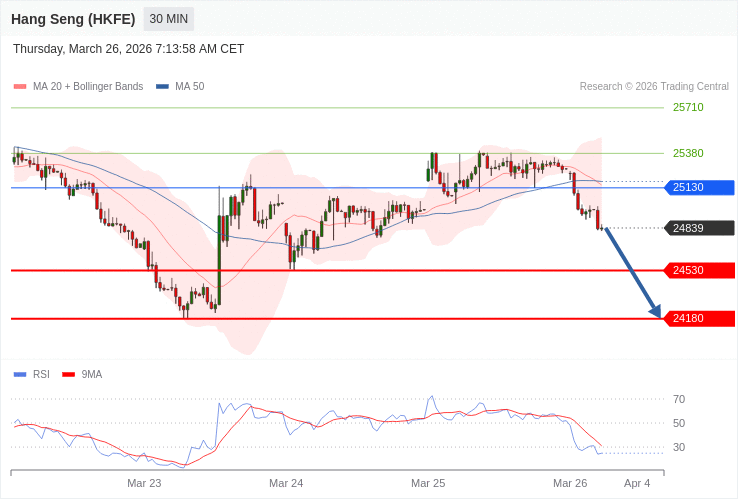Select Mar 26 on the date axis
Image resolution: width=738 pixels, height=500 pixels.
[570, 483]
